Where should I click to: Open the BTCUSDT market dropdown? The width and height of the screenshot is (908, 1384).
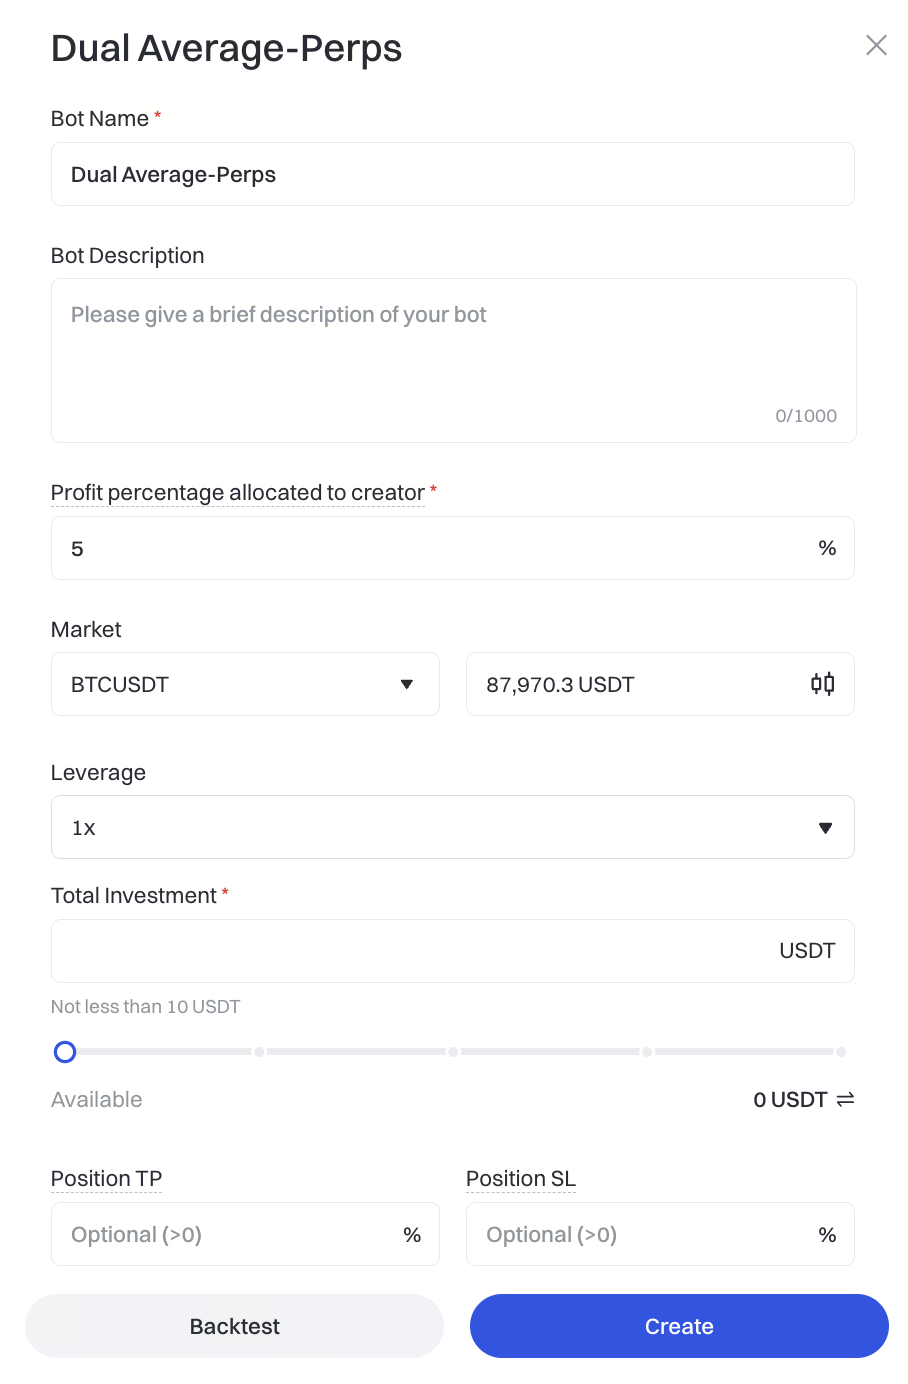(245, 684)
